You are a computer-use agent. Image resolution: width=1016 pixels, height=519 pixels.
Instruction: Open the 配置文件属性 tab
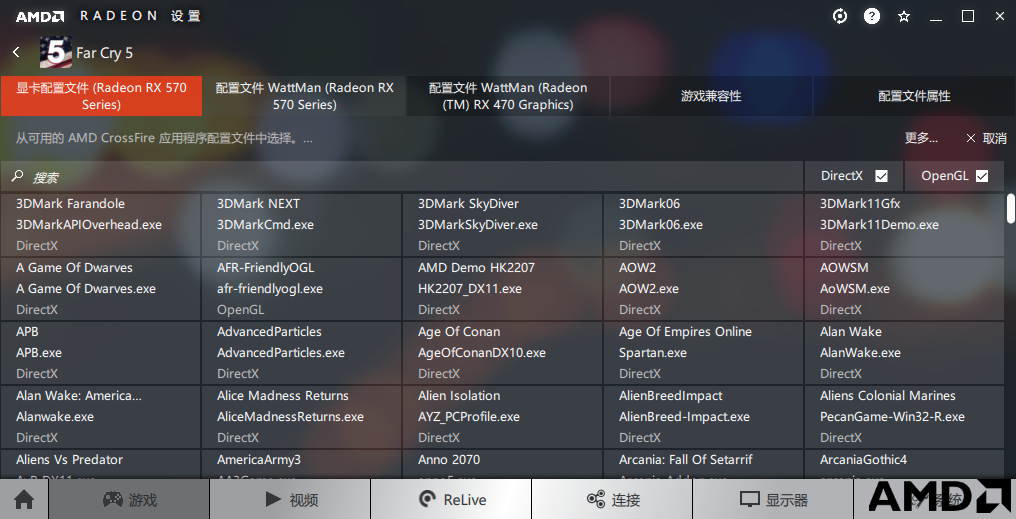(914, 96)
